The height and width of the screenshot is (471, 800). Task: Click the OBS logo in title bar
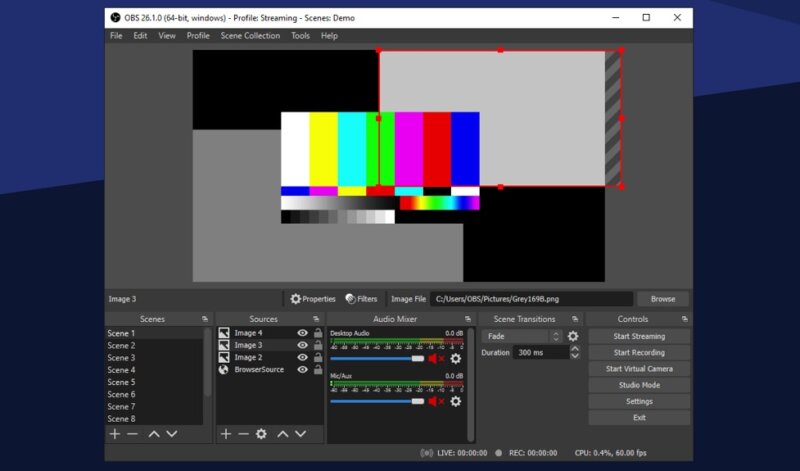[115, 17]
